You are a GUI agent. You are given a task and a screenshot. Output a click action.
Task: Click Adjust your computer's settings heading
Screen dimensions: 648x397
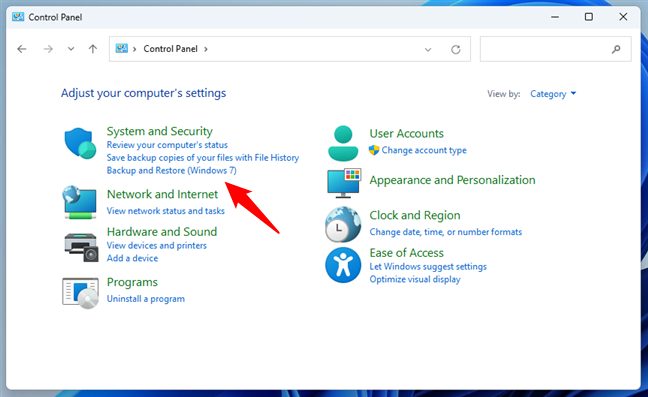(143, 93)
